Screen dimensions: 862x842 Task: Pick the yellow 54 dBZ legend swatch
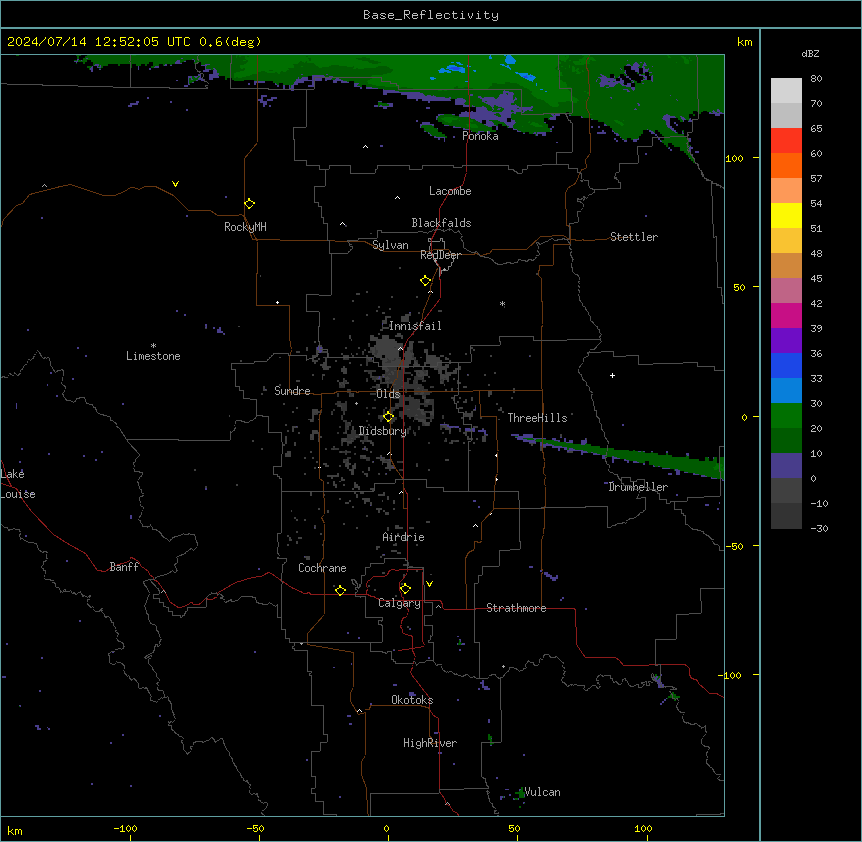point(786,215)
